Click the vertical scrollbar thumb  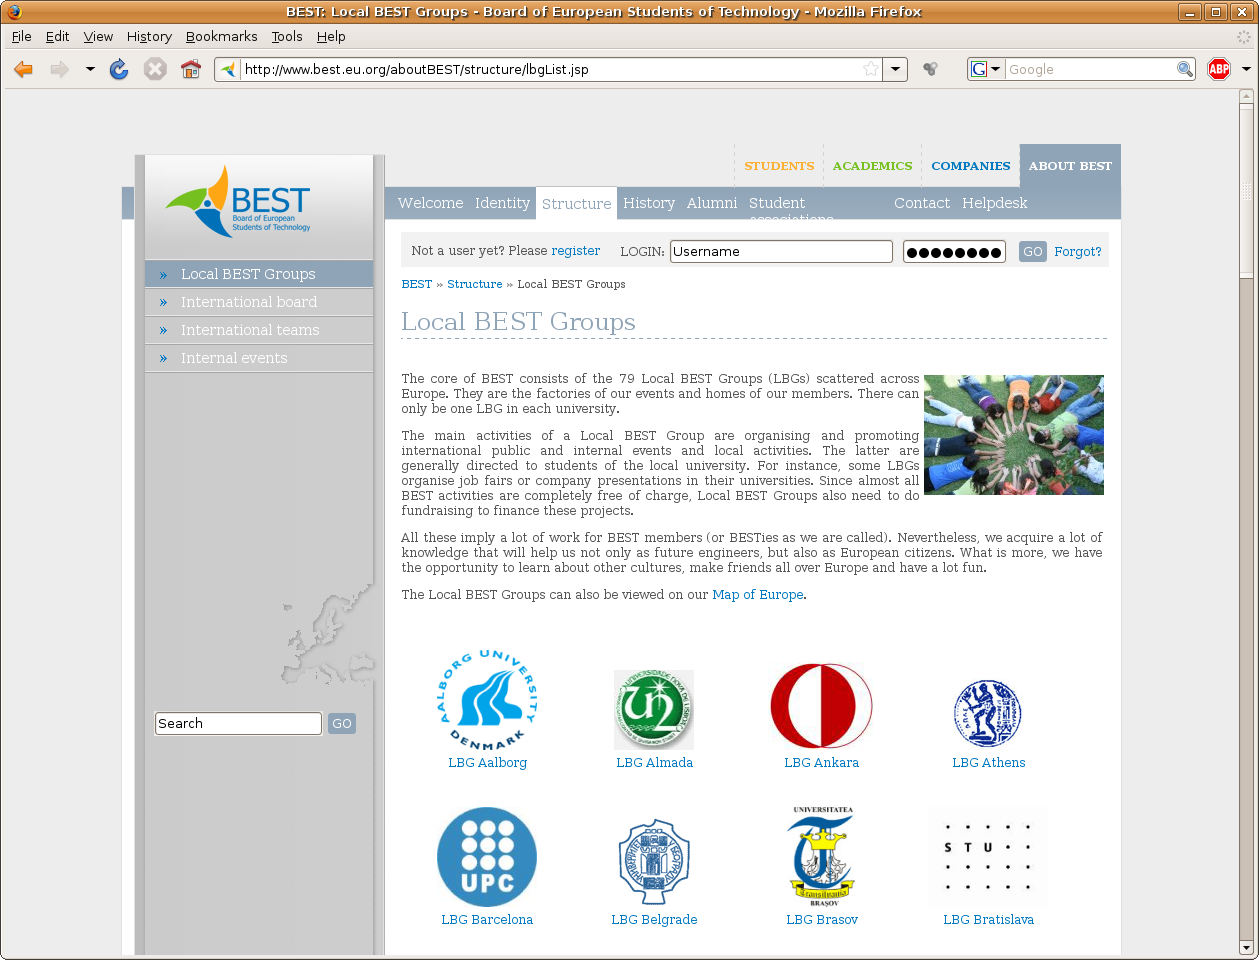(x=1246, y=190)
